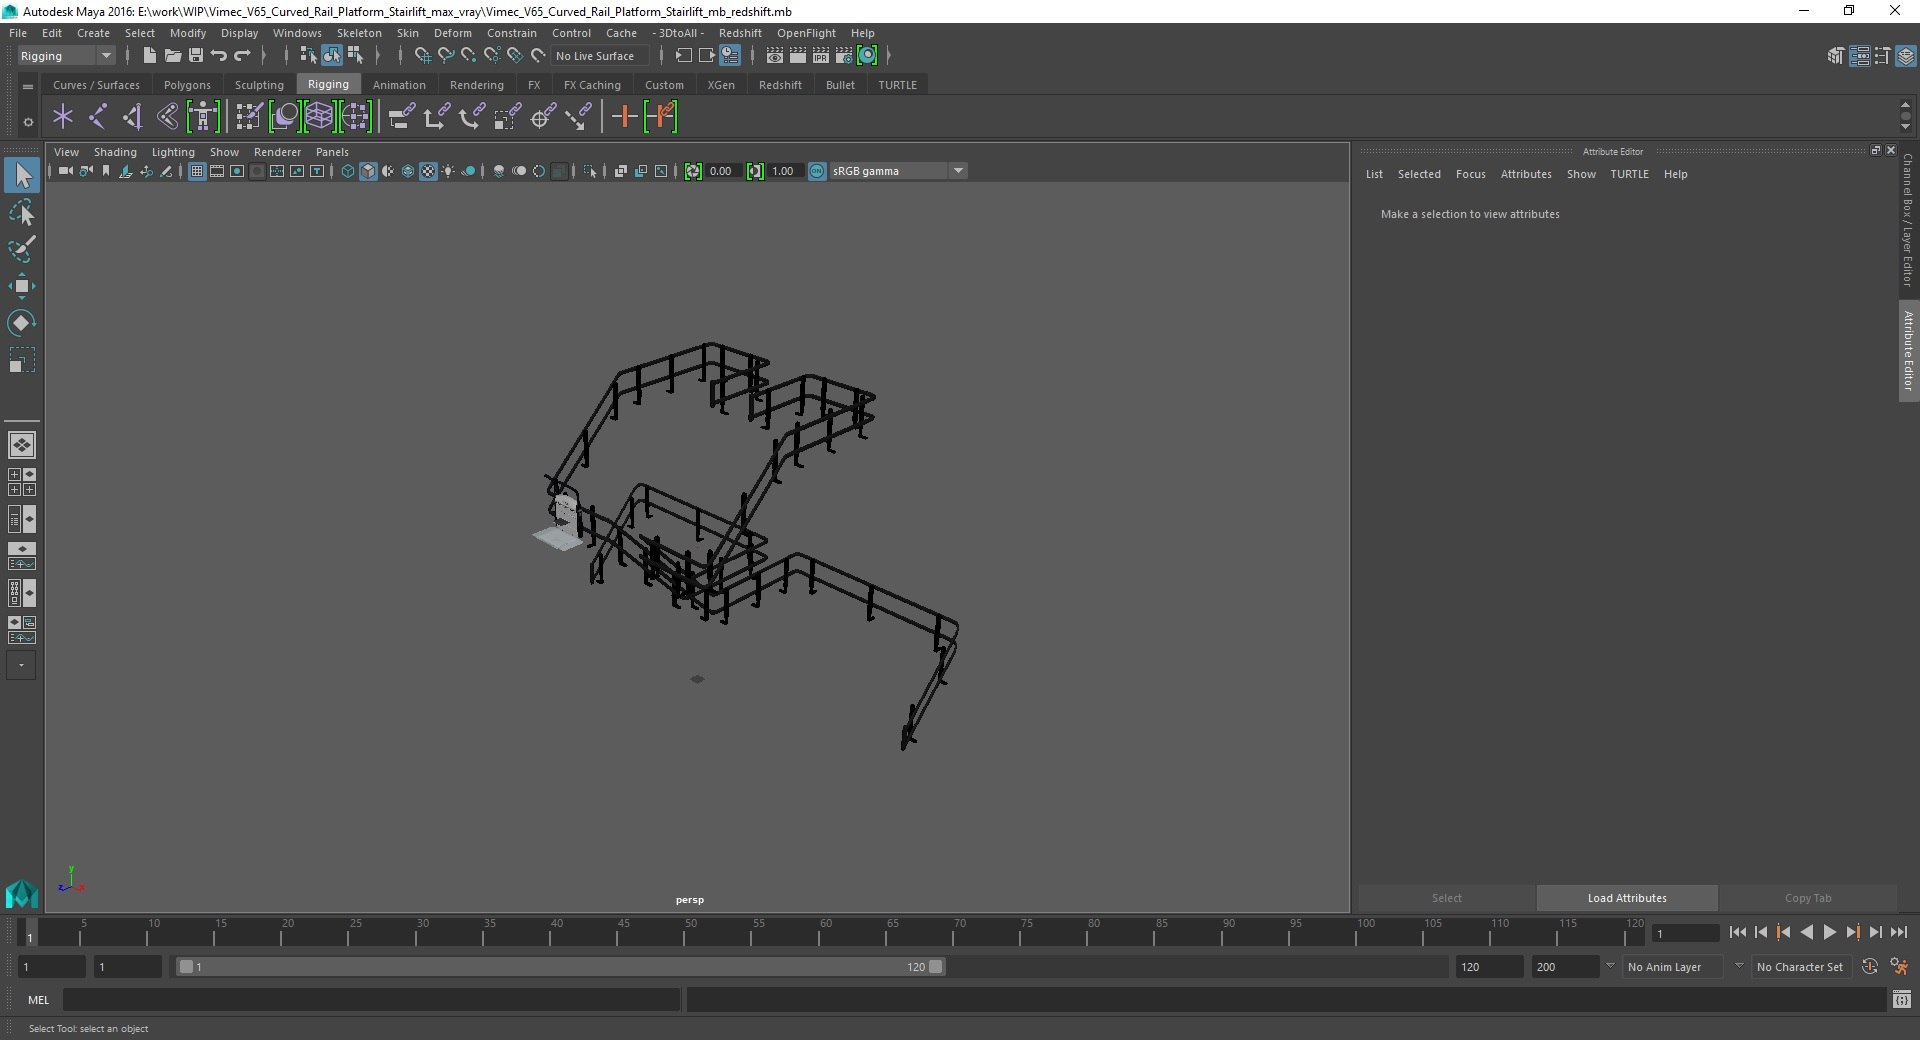Toggle the viewport grid display
Viewport: 1920px width, 1040px height.
pyautogui.click(x=197, y=171)
